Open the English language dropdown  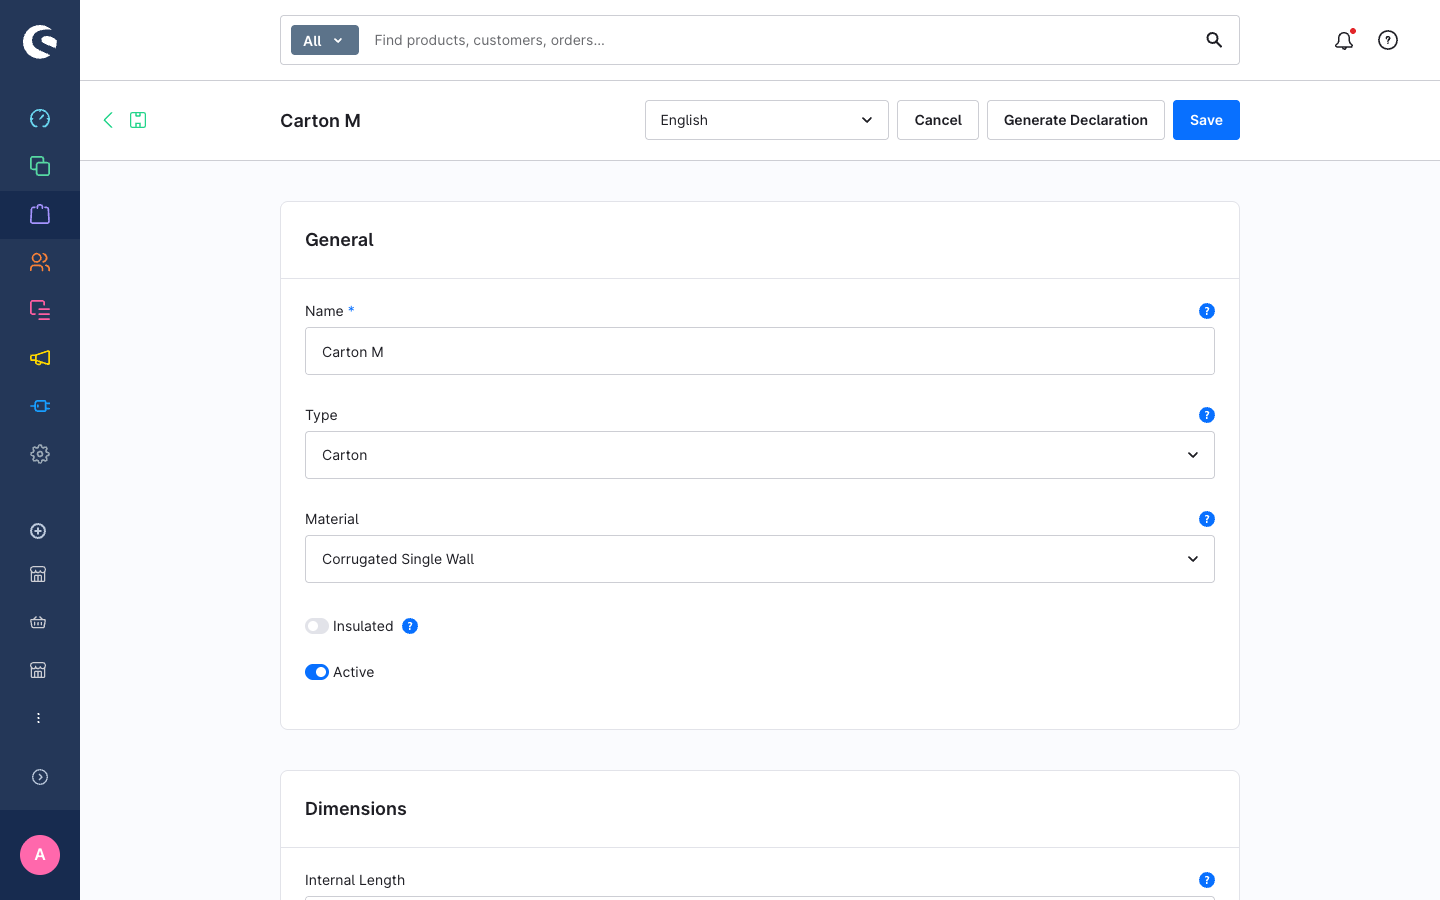click(x=767, y=120)
